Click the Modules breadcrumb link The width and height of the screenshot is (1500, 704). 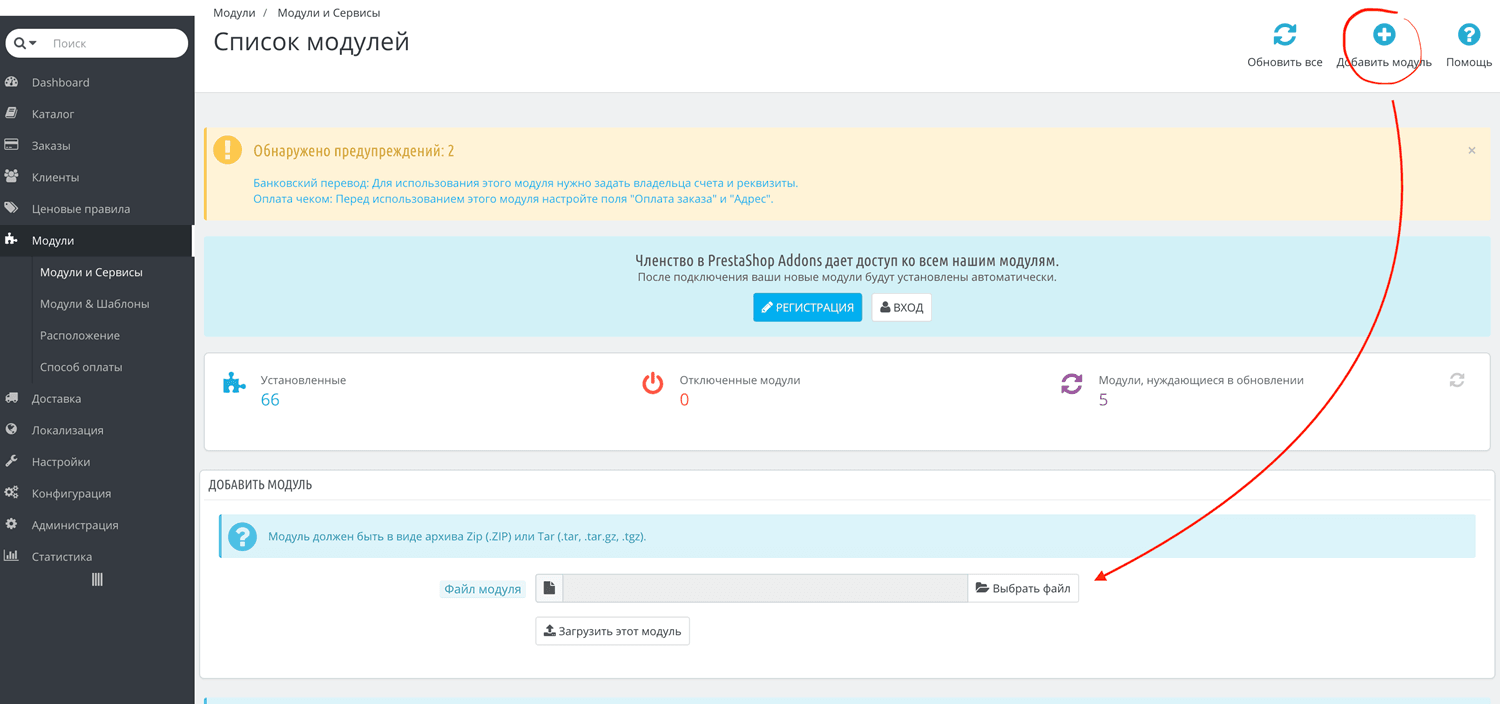click(x=234, y=13)
